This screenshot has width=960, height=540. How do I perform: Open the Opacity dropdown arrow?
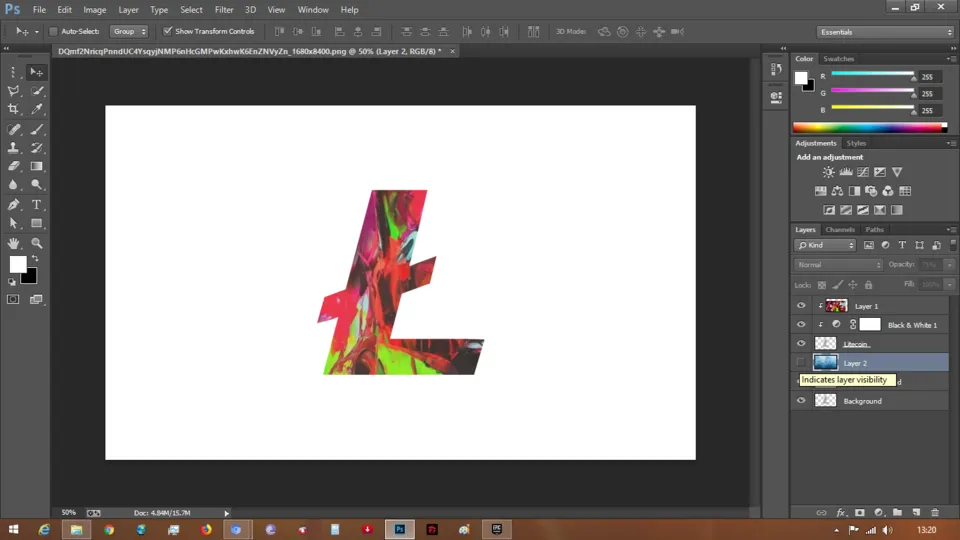click(950, 264)
